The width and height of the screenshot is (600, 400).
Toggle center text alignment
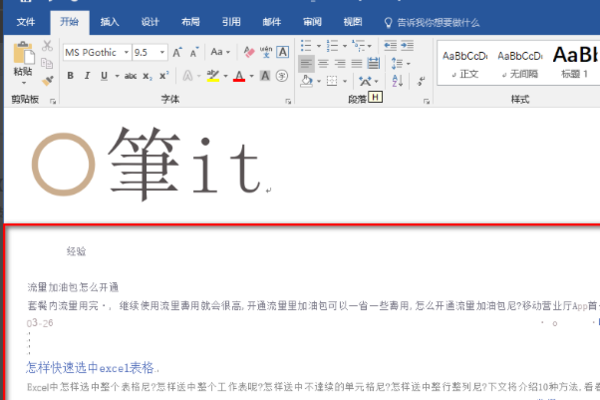323,64
